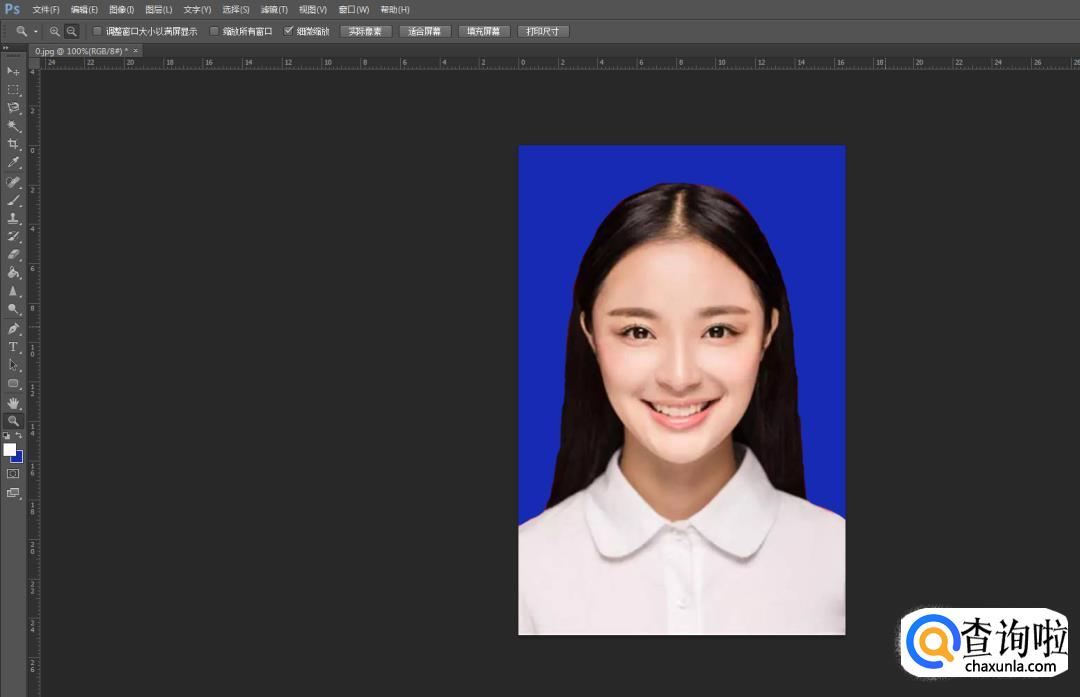Uncheck the 细微缩放 checkbox
The height and width of the screenshot is (697, 1080).
(x=289, y=31)
